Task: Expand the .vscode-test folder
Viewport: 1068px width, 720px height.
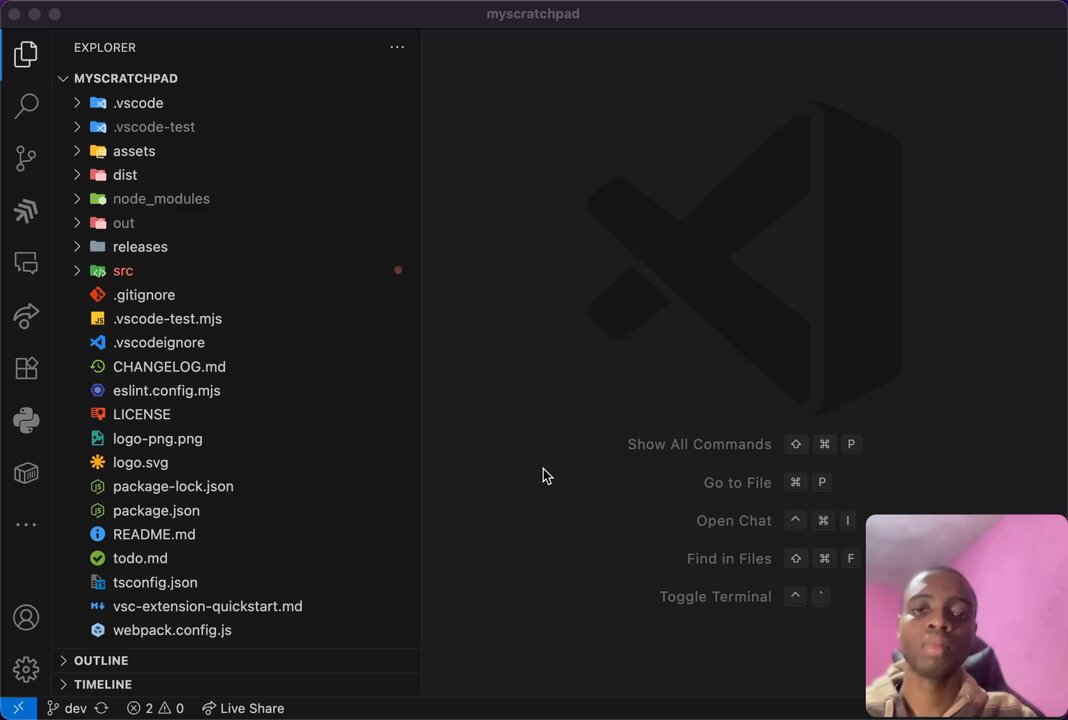Action: pos(236,127)
